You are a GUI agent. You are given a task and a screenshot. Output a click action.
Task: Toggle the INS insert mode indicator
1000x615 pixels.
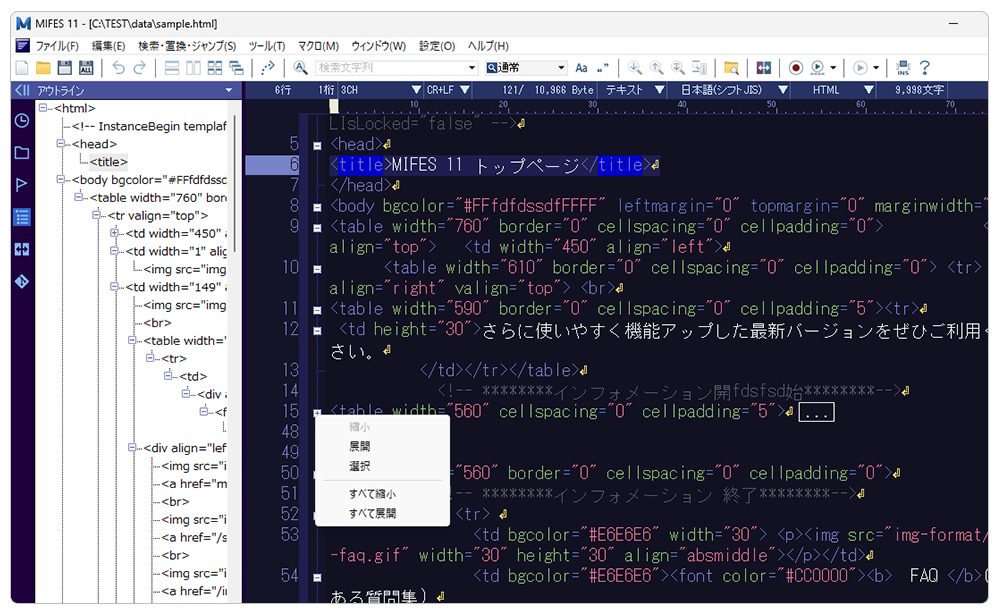903,68
